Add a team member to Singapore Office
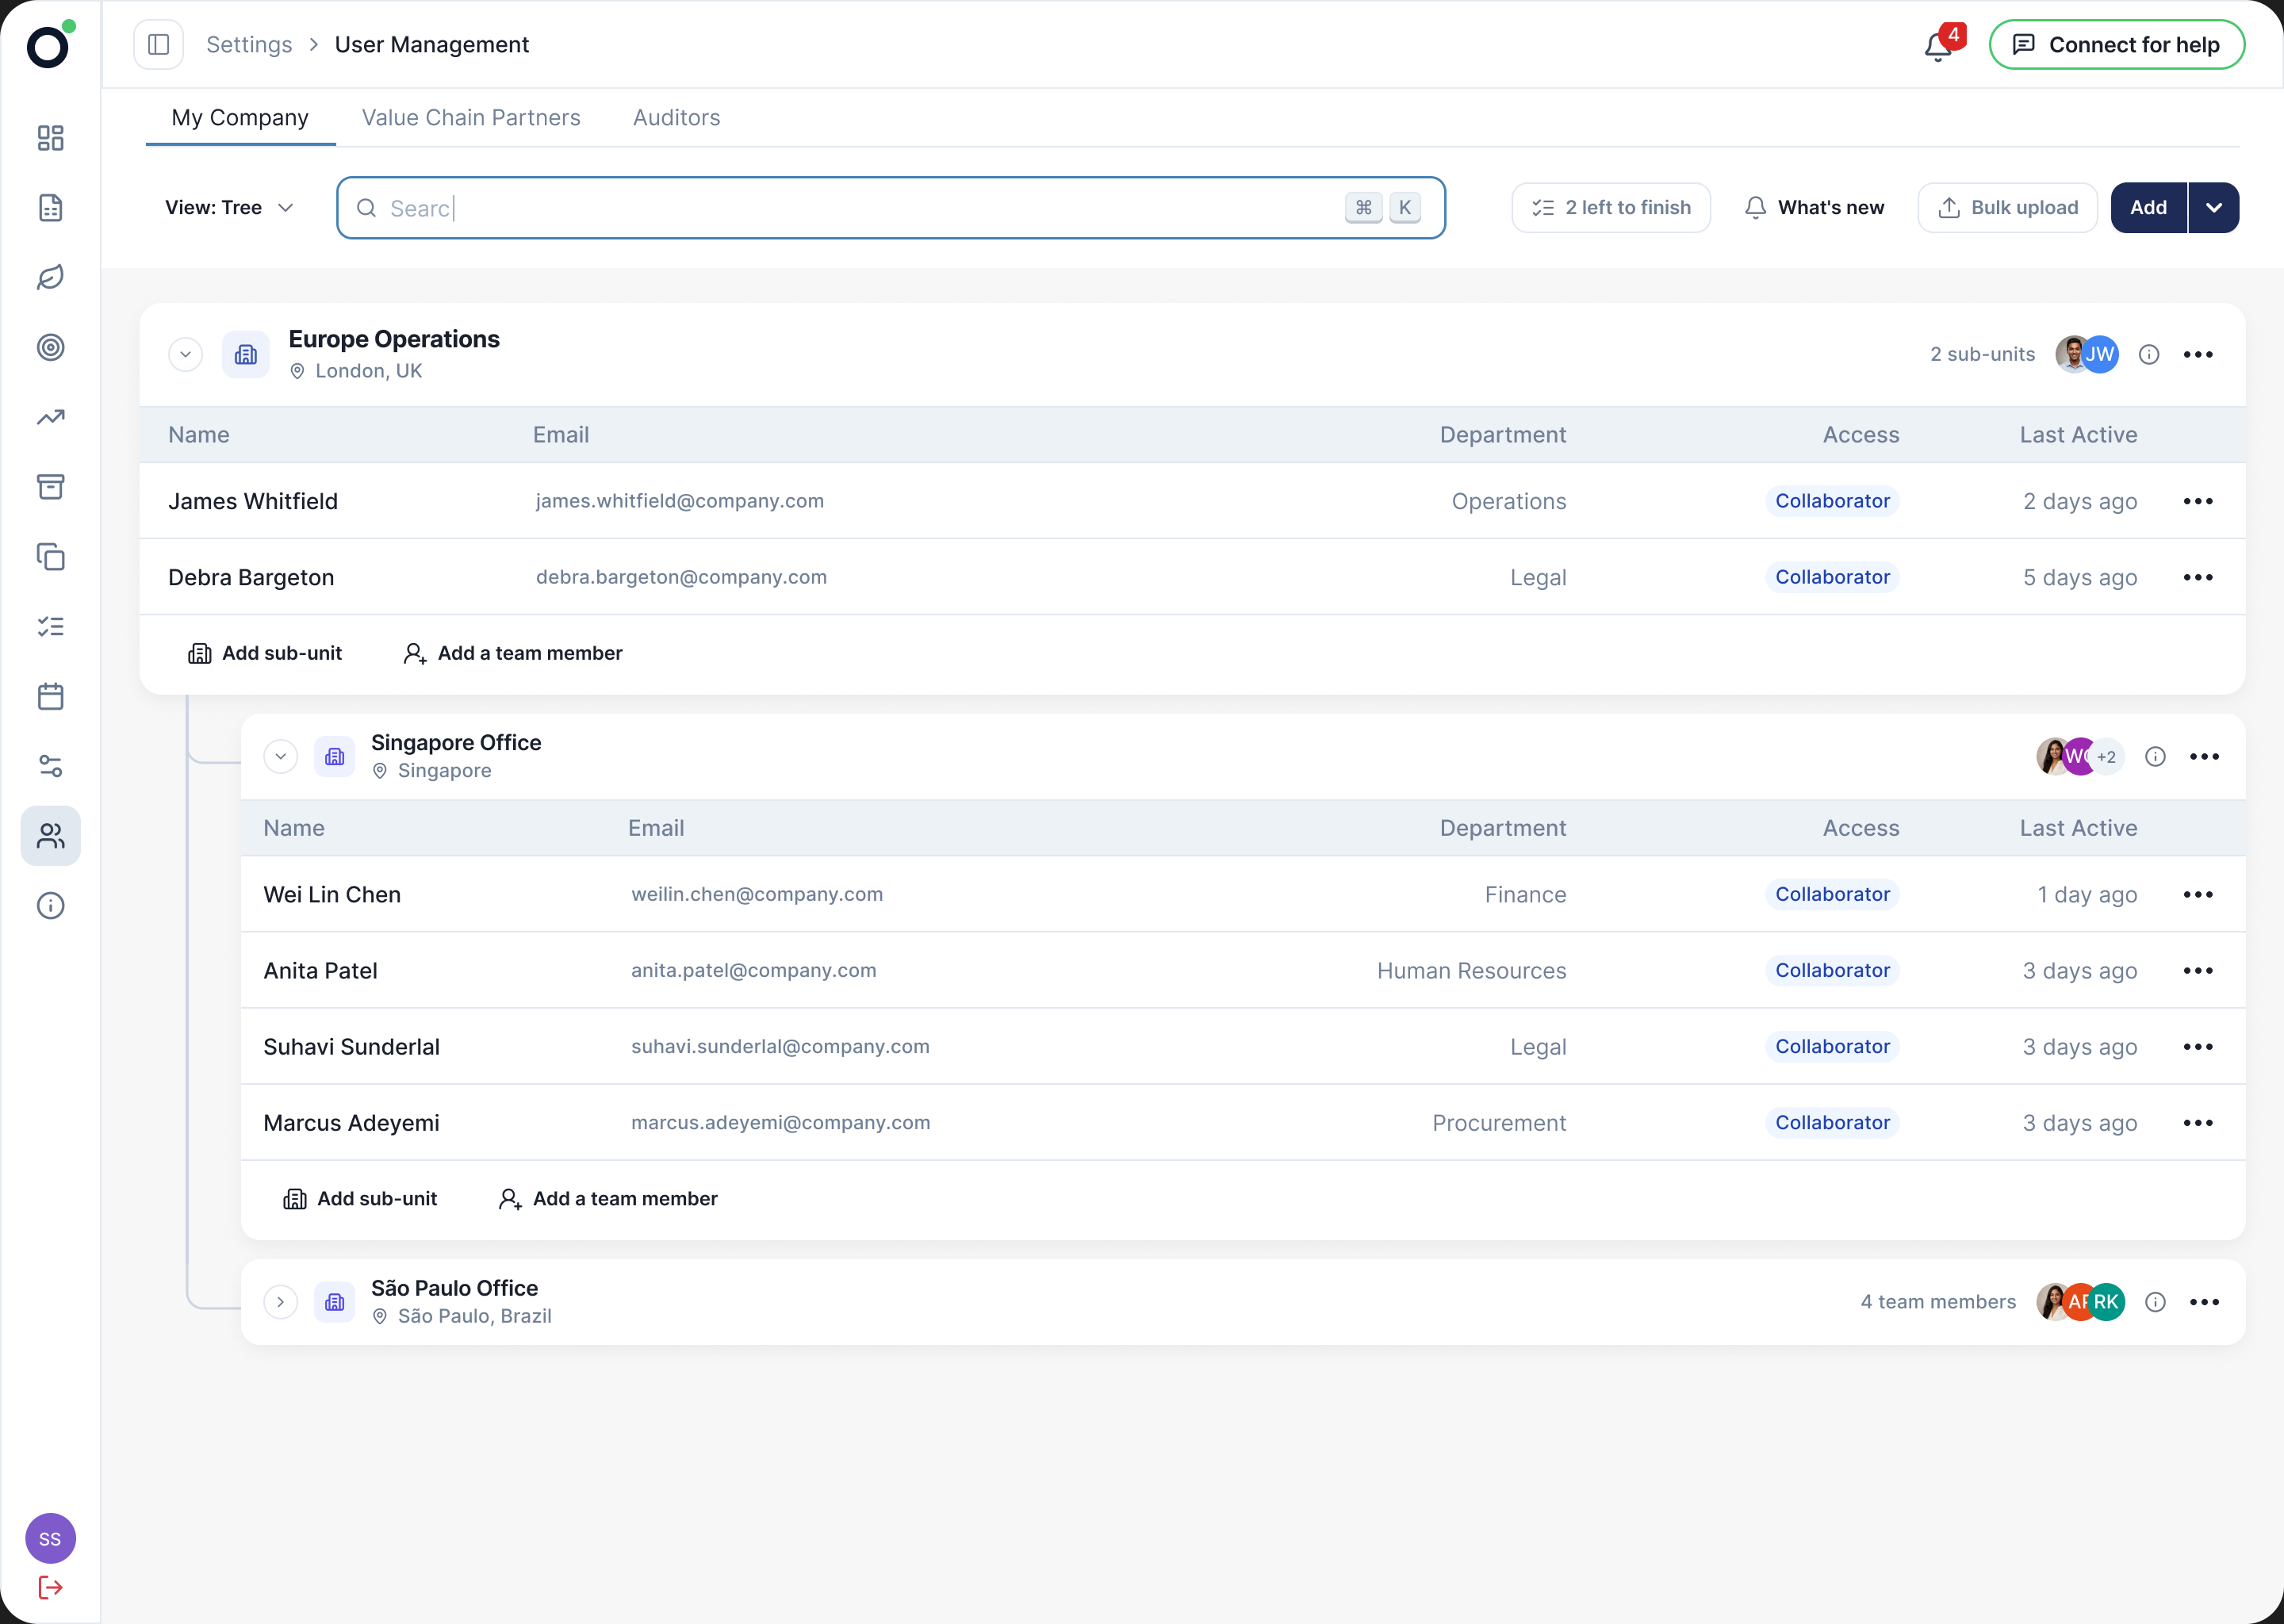This screenshot has height=1624, width=2284. (x=608, y=1199)
